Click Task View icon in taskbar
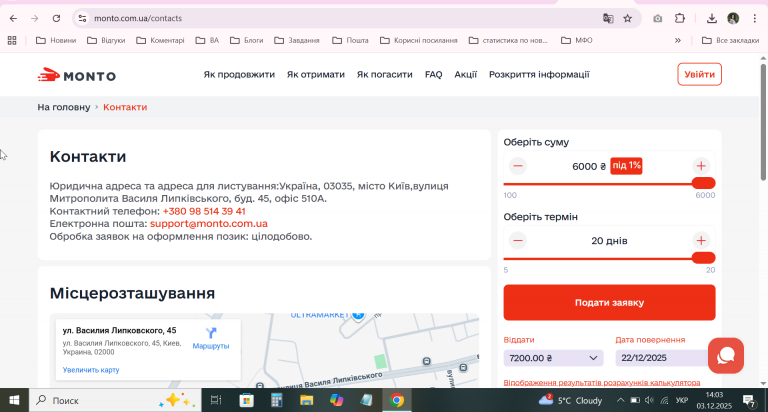This screenshot has width=768, height=412. coord(216,400)
